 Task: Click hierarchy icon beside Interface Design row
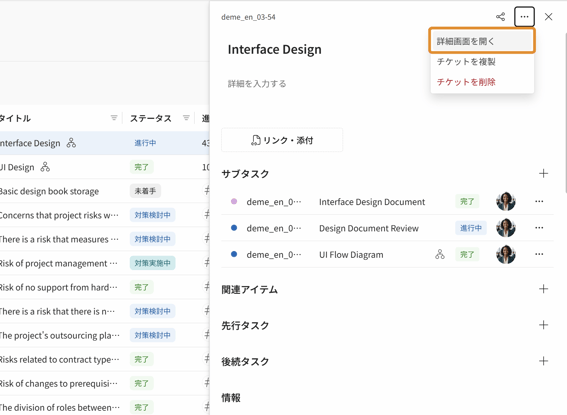click(71, 143)
